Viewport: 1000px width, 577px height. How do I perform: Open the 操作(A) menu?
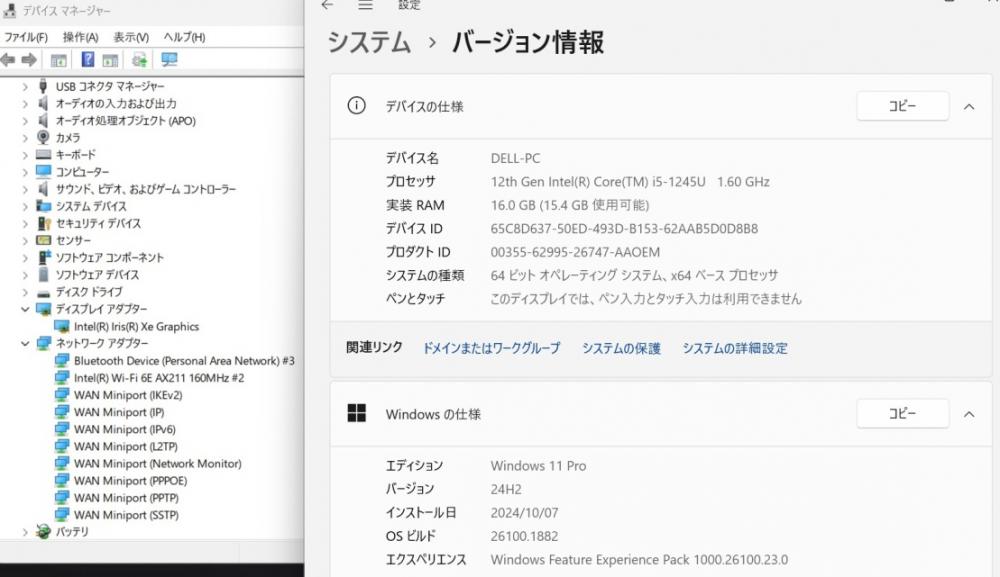click(x=80, y=37)
